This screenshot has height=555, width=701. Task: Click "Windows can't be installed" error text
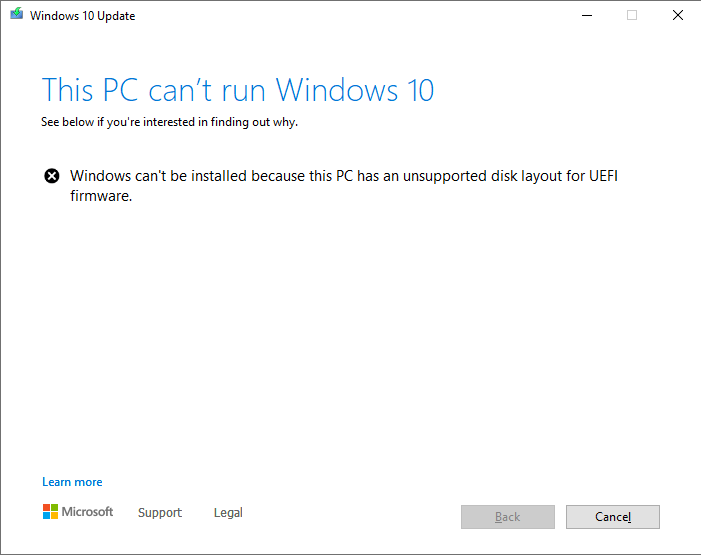pyautogui.click(x=159, y=177)
